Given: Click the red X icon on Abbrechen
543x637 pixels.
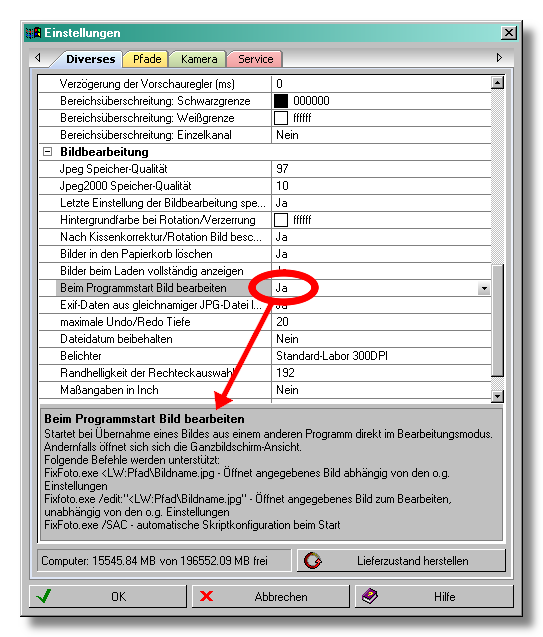Looking at the screenshot, I should [206, 596].
